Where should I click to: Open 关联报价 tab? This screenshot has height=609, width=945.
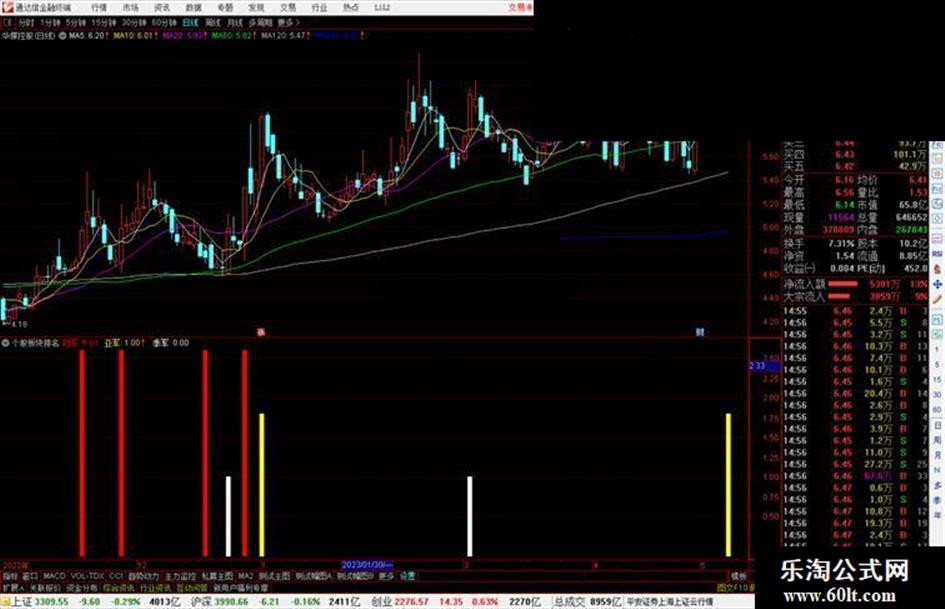tap(45, 587)
